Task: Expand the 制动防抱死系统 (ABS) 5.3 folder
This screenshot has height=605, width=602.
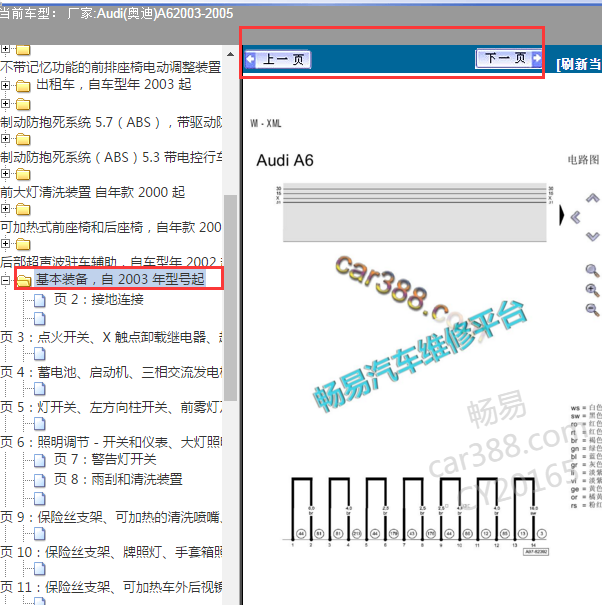Action: tap(5, 138)
